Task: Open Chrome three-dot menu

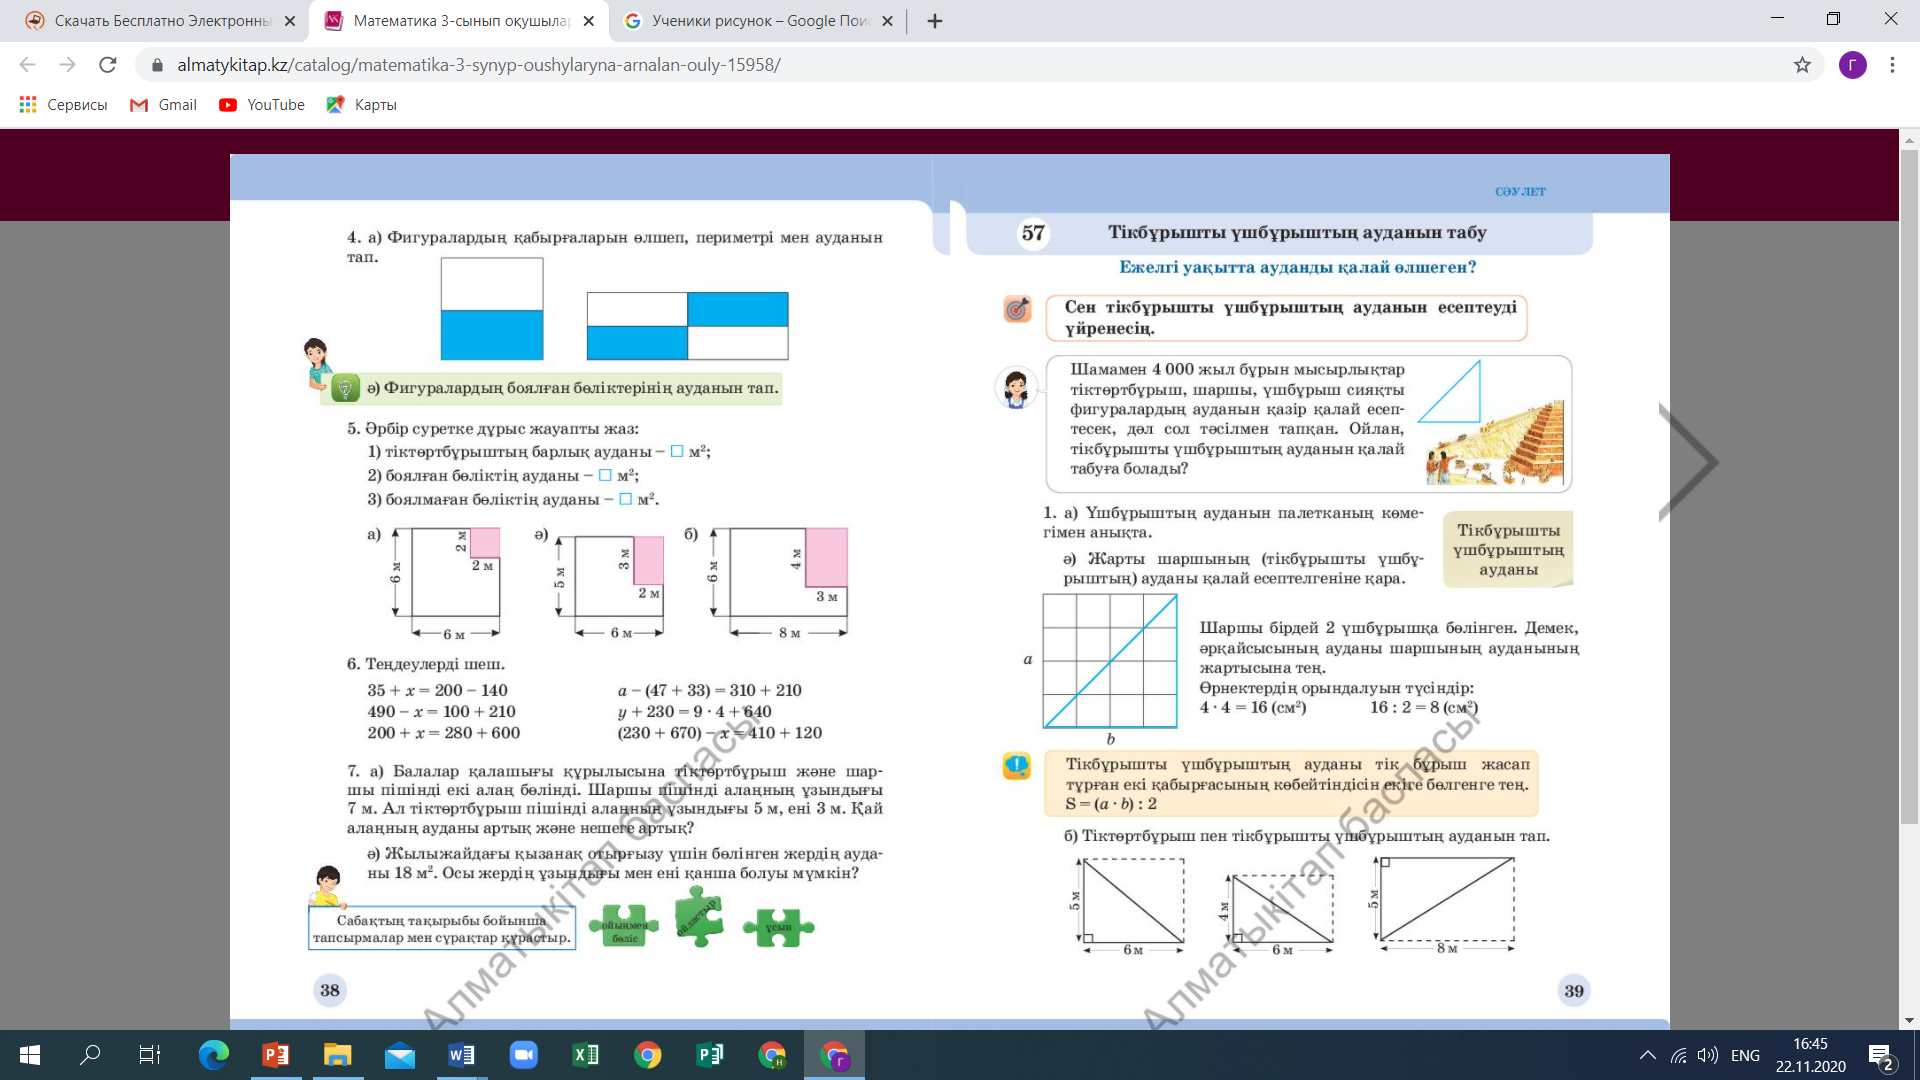Action: (x=1892, y=65)
